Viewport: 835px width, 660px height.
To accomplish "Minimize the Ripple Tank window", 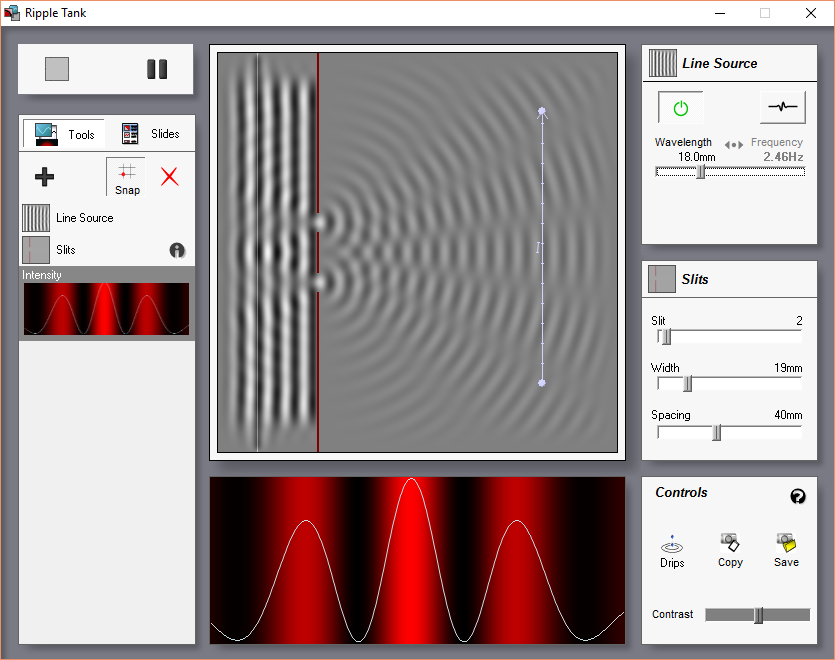I will 720,13.
